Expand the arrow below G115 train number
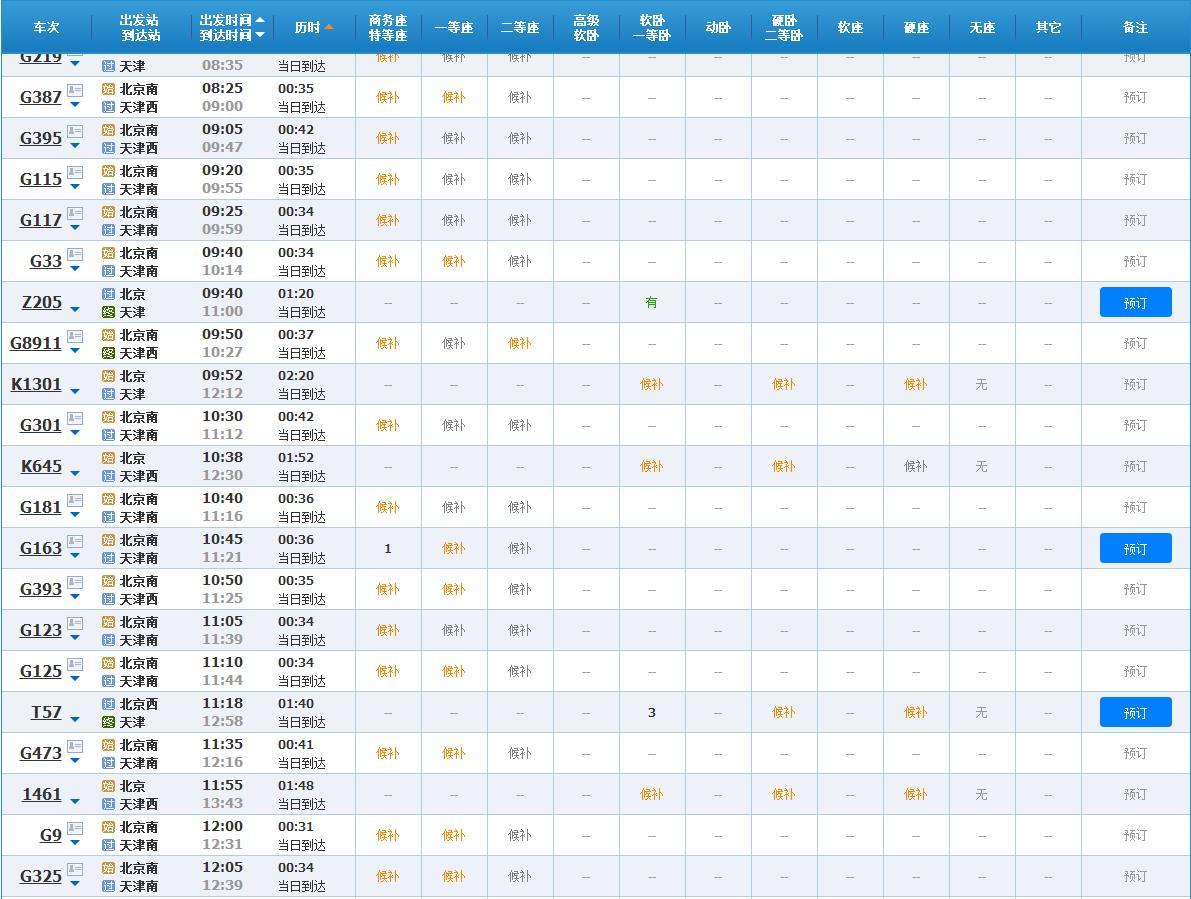1191x899 pixels. coord(74,187)
